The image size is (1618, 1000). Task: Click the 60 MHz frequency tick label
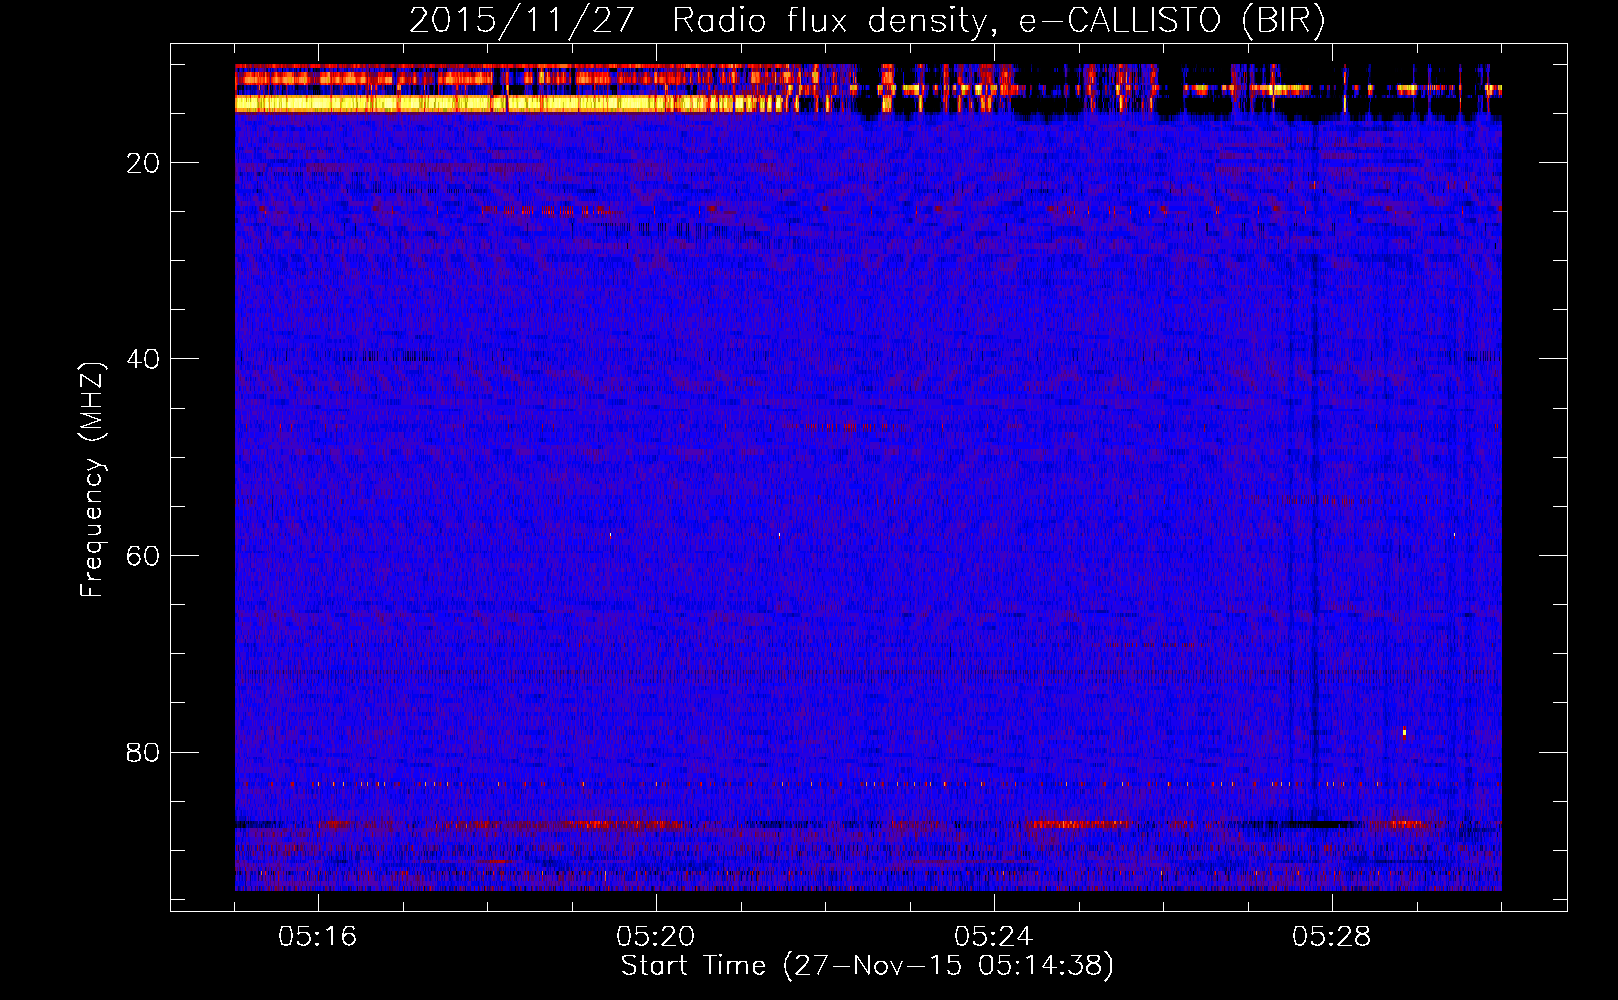point(143,556)
